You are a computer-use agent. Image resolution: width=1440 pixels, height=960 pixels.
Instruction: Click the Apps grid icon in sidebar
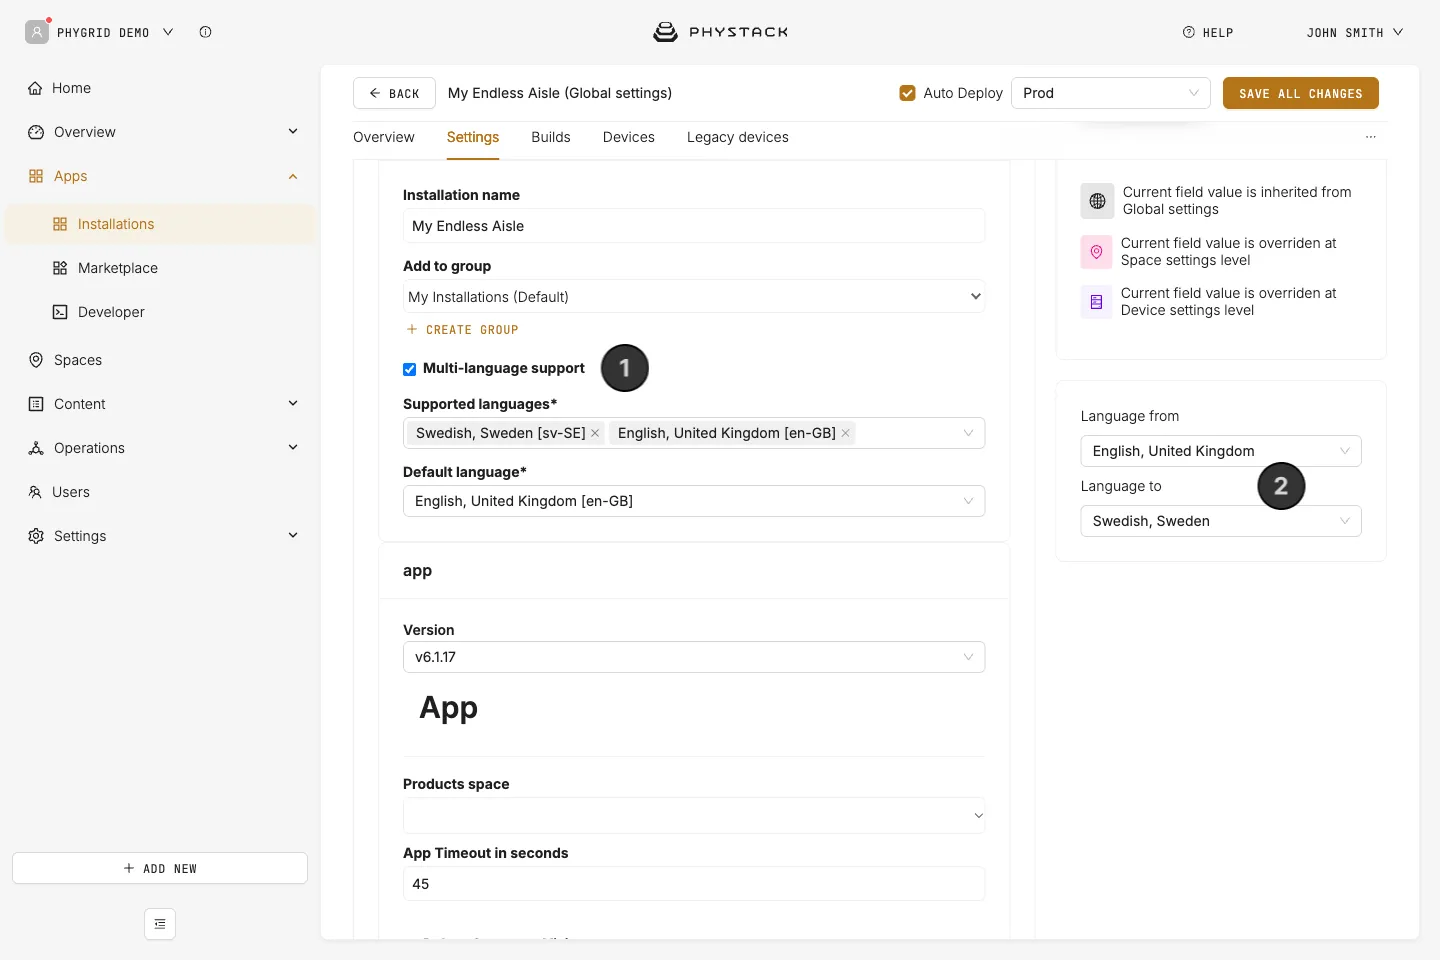pyautogui.click(x=36, y=176)
